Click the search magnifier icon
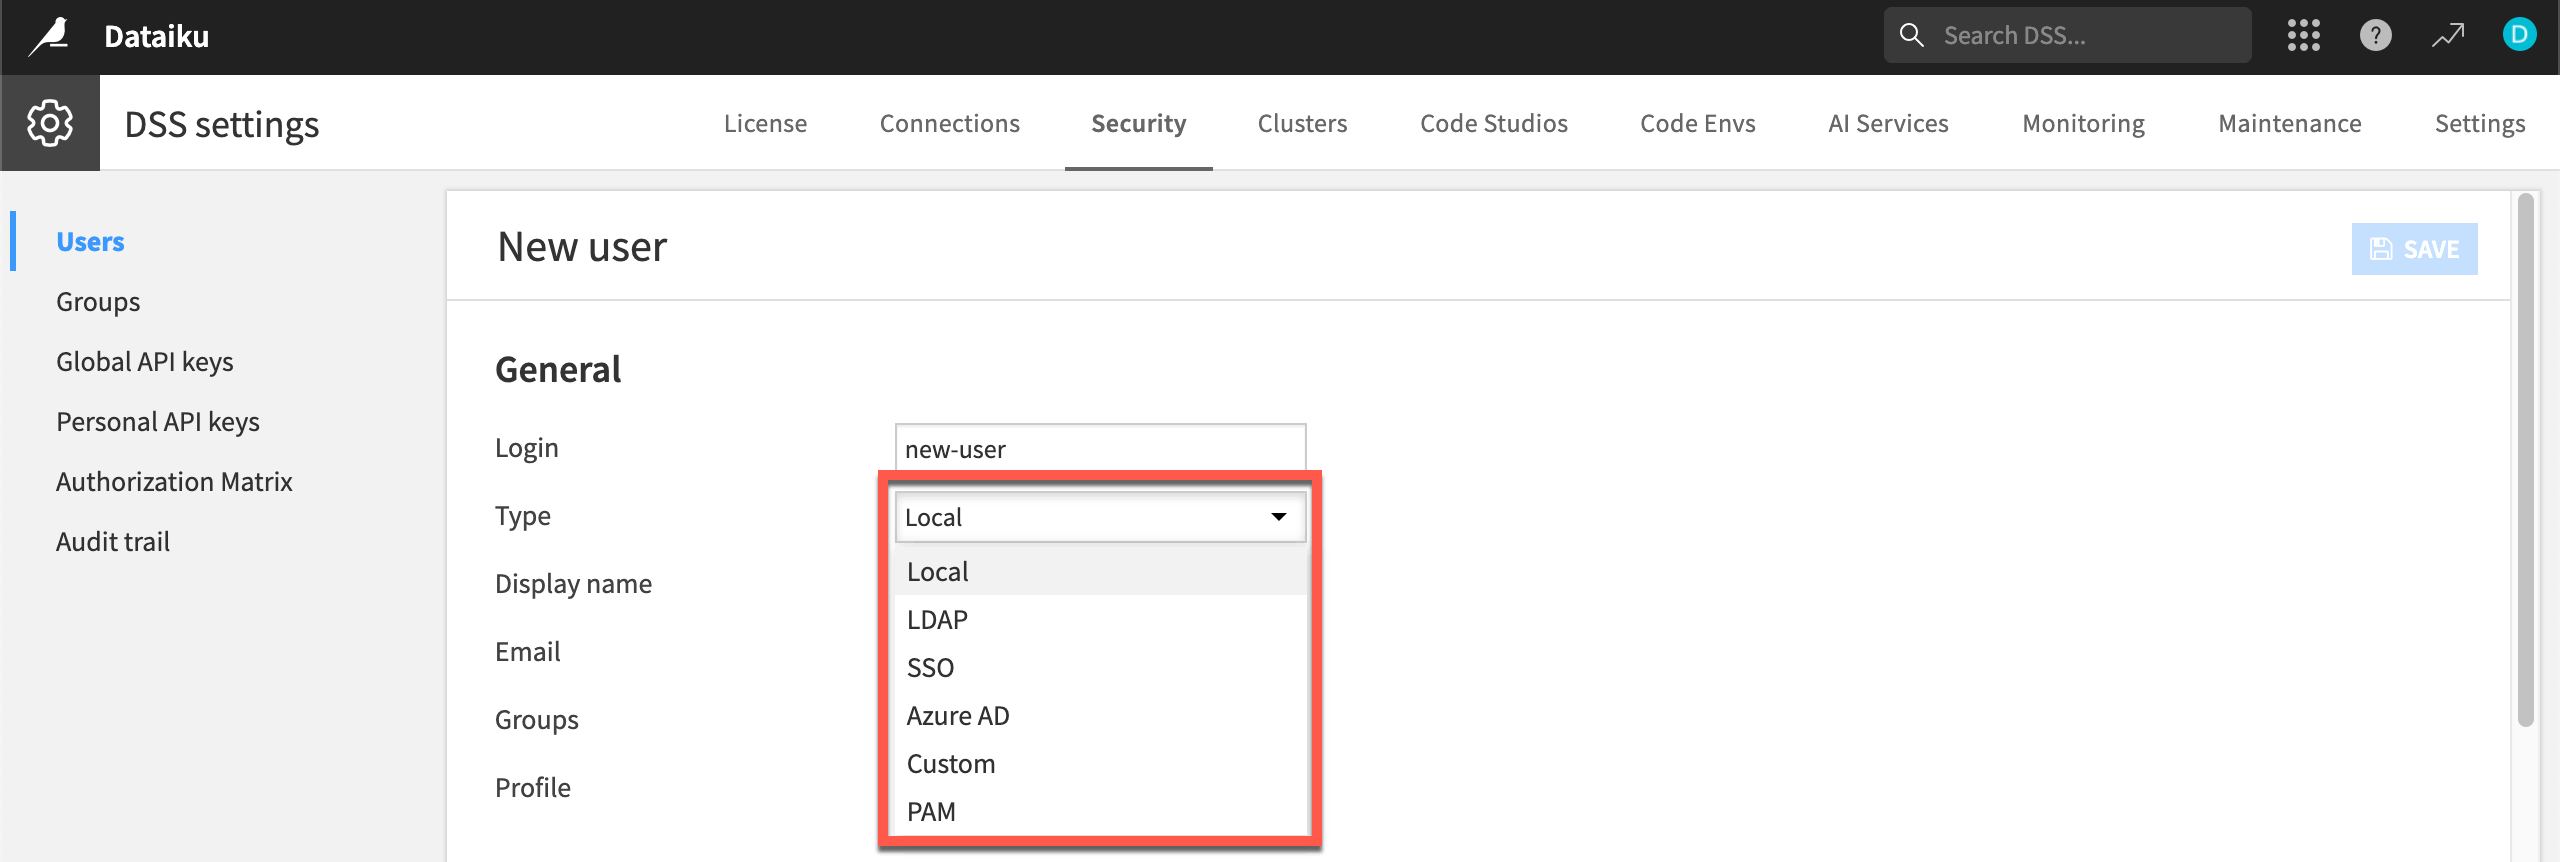Viewport: 2560px width, 862px height. pyautogui.click(x=1911, y=35)
